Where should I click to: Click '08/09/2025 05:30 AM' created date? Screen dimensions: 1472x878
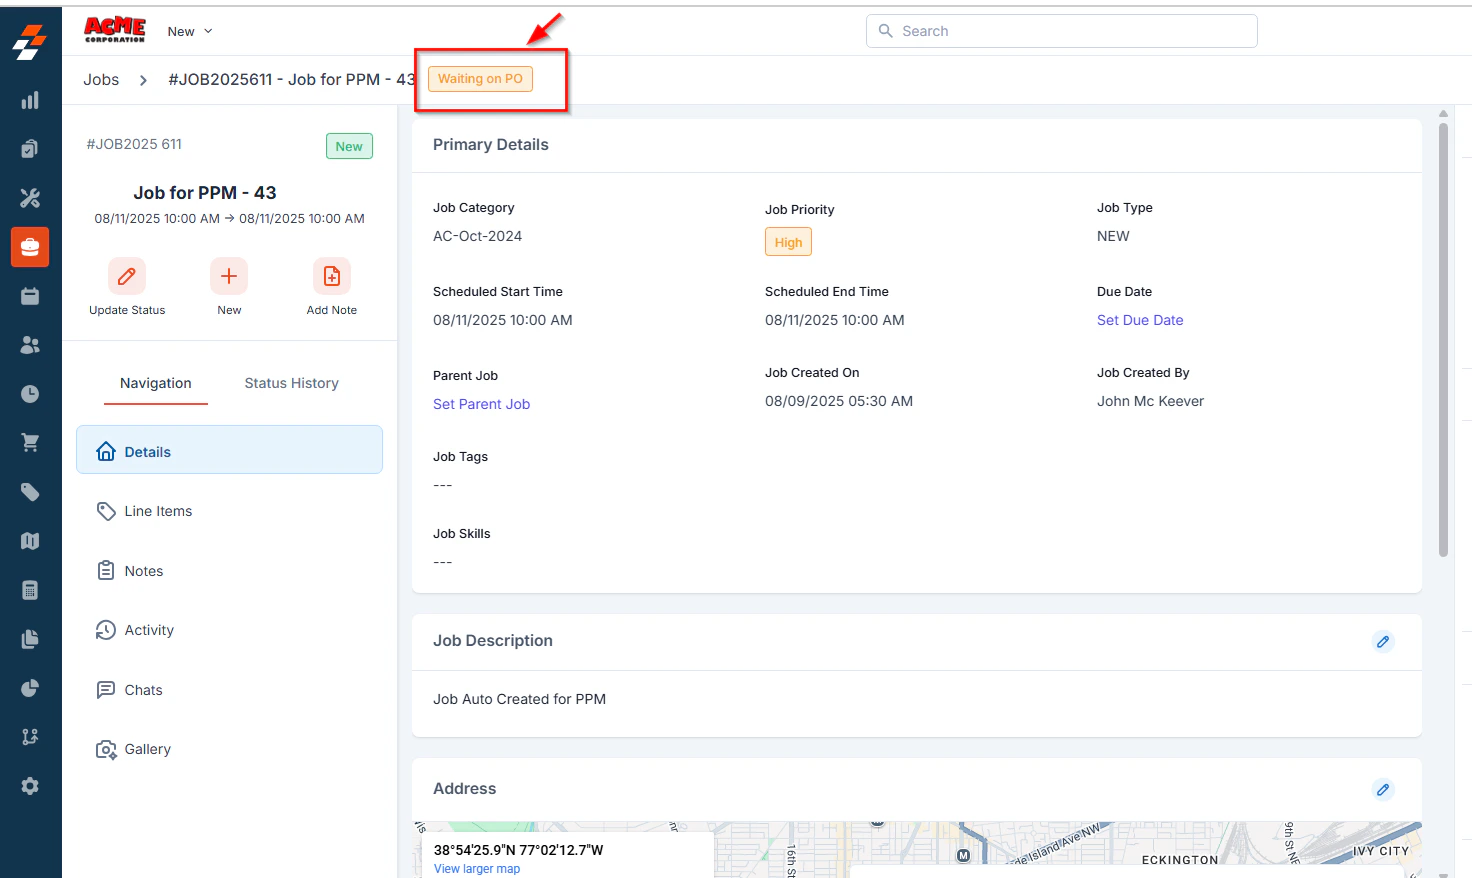click(839, 401)
